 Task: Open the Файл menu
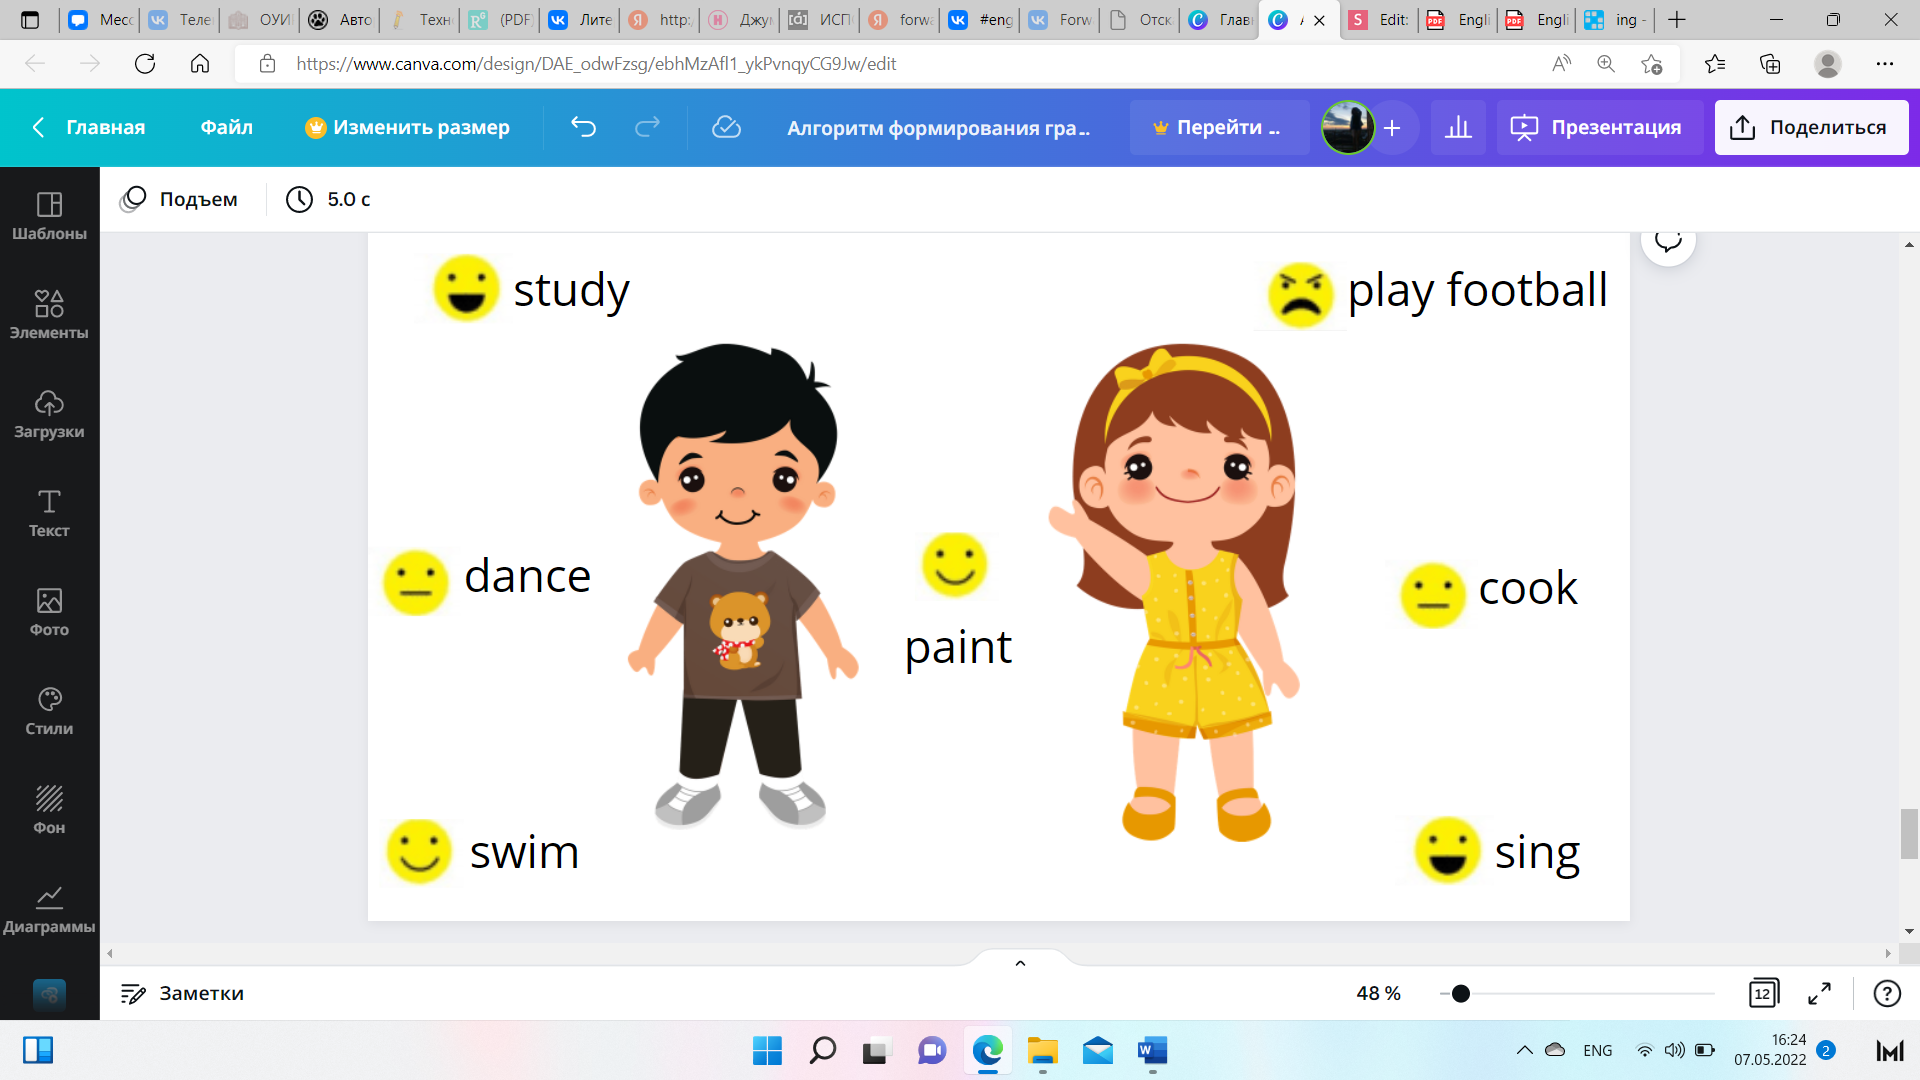[x=226, y=127]
